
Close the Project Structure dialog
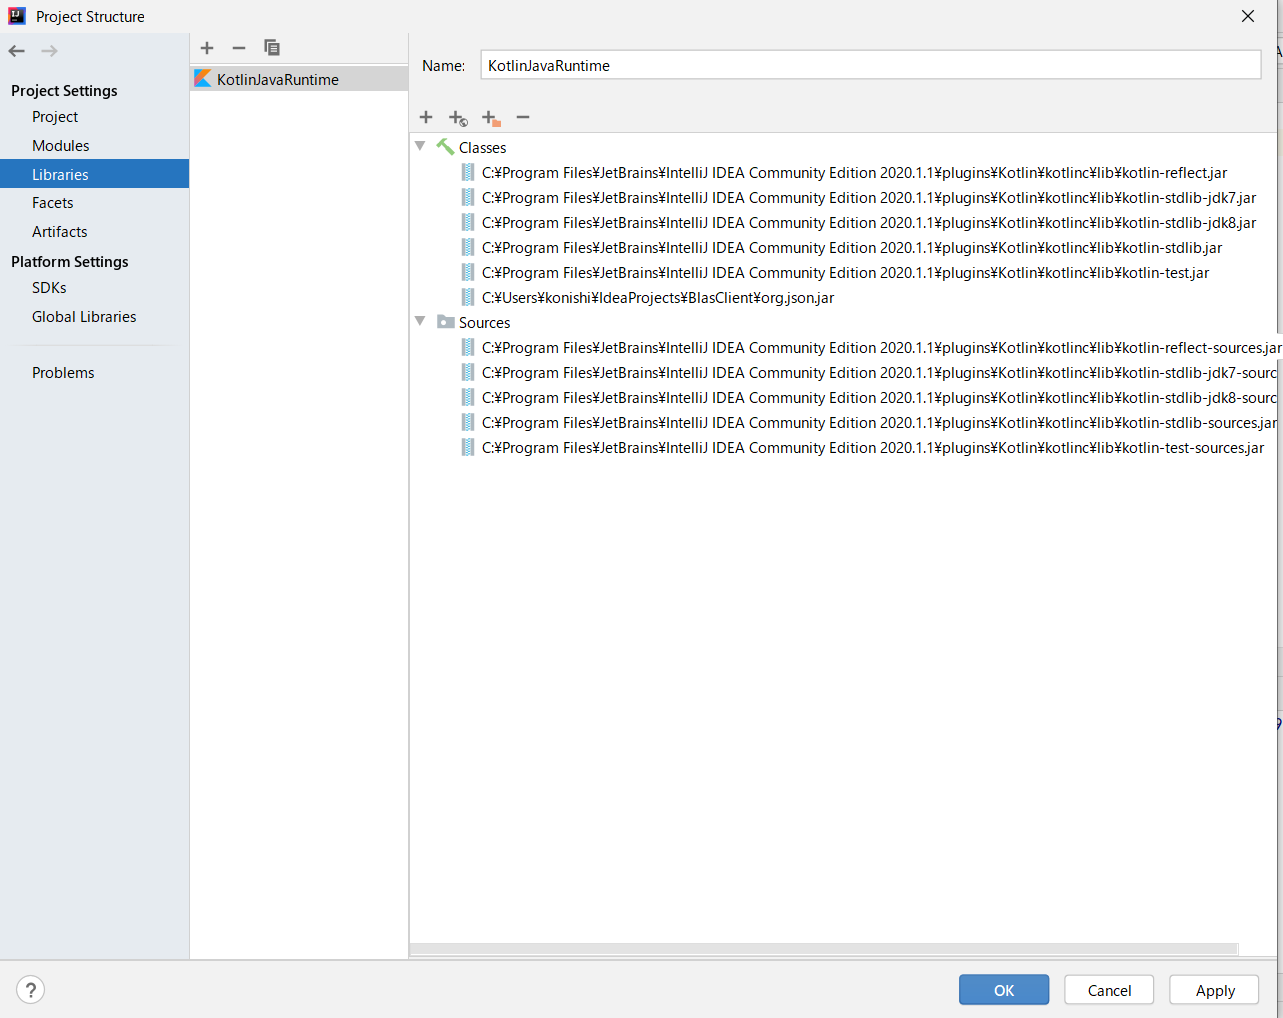(x=1247, y=16)
